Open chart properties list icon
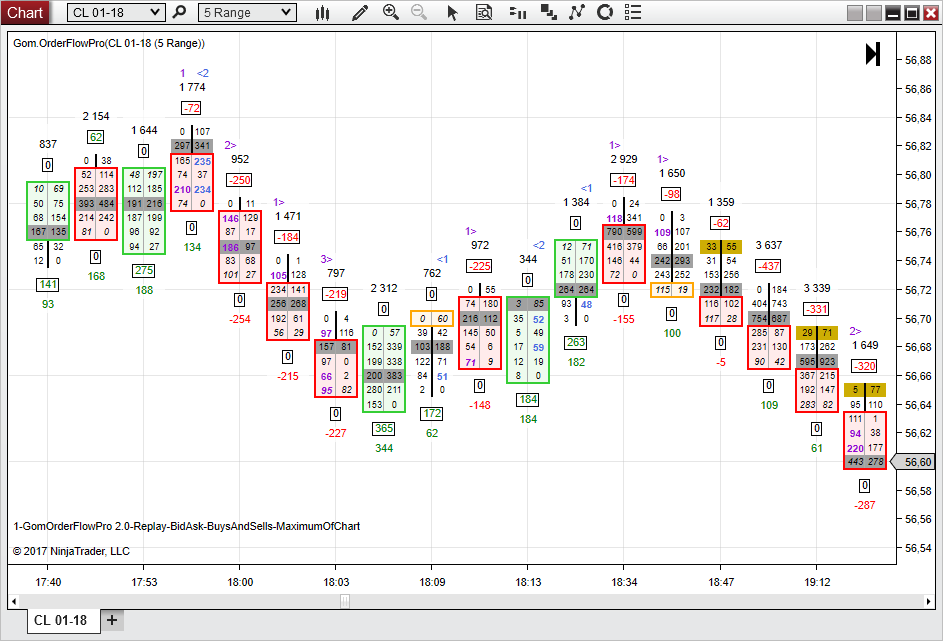This screenshot has width=943, height=641. coord(632,12)
